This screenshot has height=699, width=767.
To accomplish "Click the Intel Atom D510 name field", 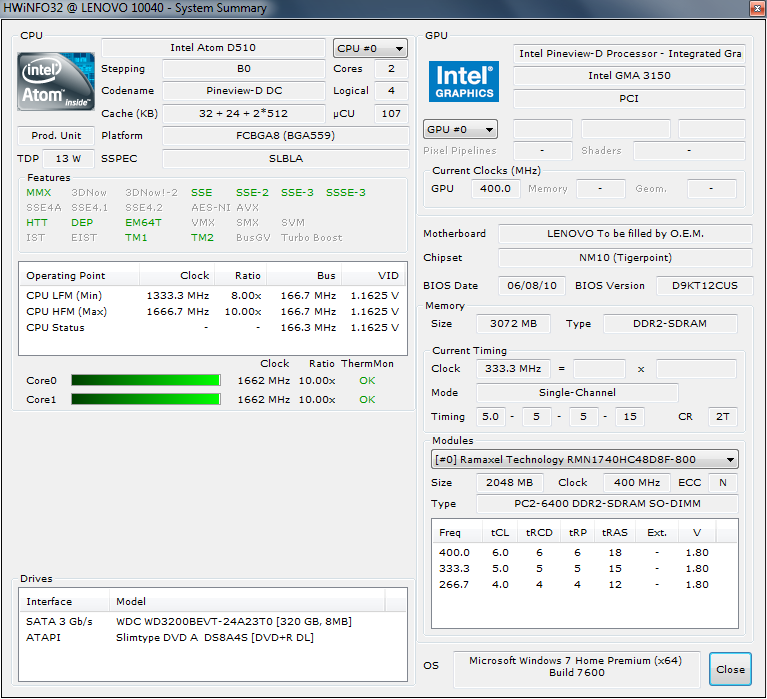I will click(x=214, y=48).
